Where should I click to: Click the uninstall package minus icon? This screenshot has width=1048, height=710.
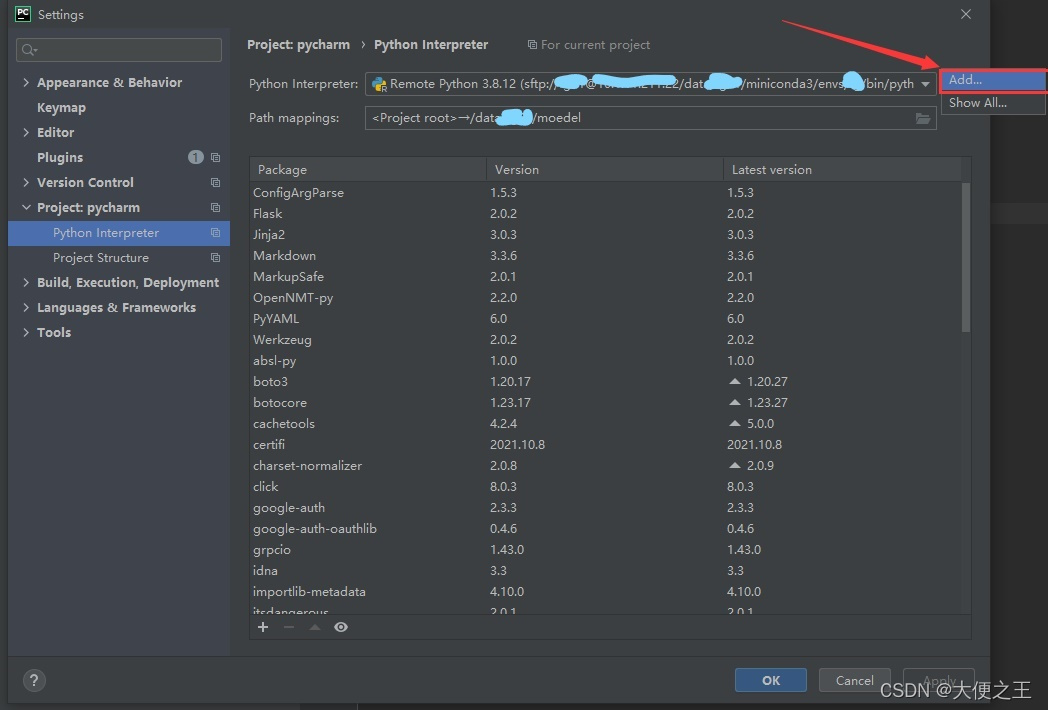point(289,627)
